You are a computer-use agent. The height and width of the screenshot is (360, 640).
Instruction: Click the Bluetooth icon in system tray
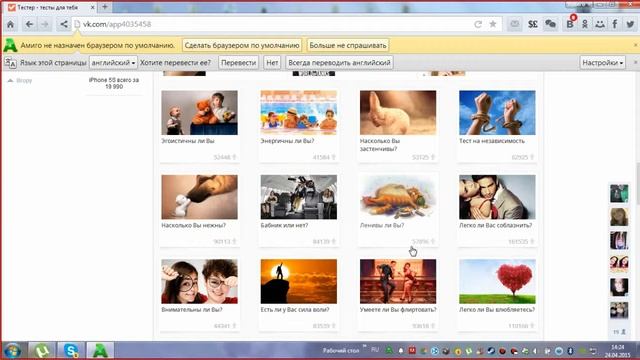point(570,351)
